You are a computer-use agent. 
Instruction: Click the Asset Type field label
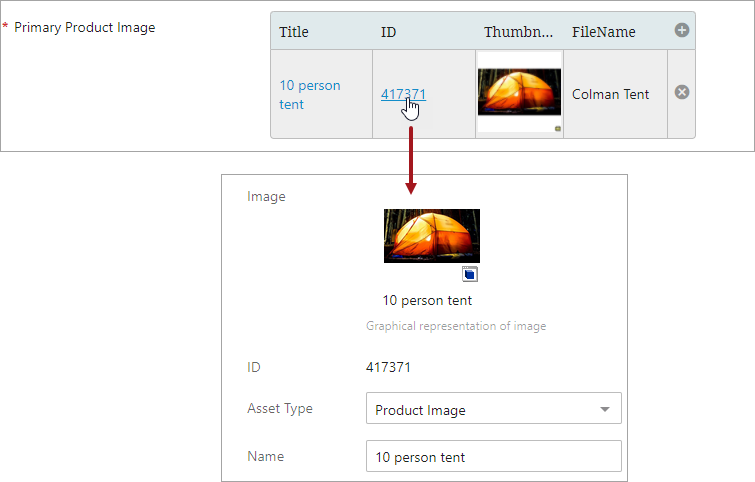(279, 408)
